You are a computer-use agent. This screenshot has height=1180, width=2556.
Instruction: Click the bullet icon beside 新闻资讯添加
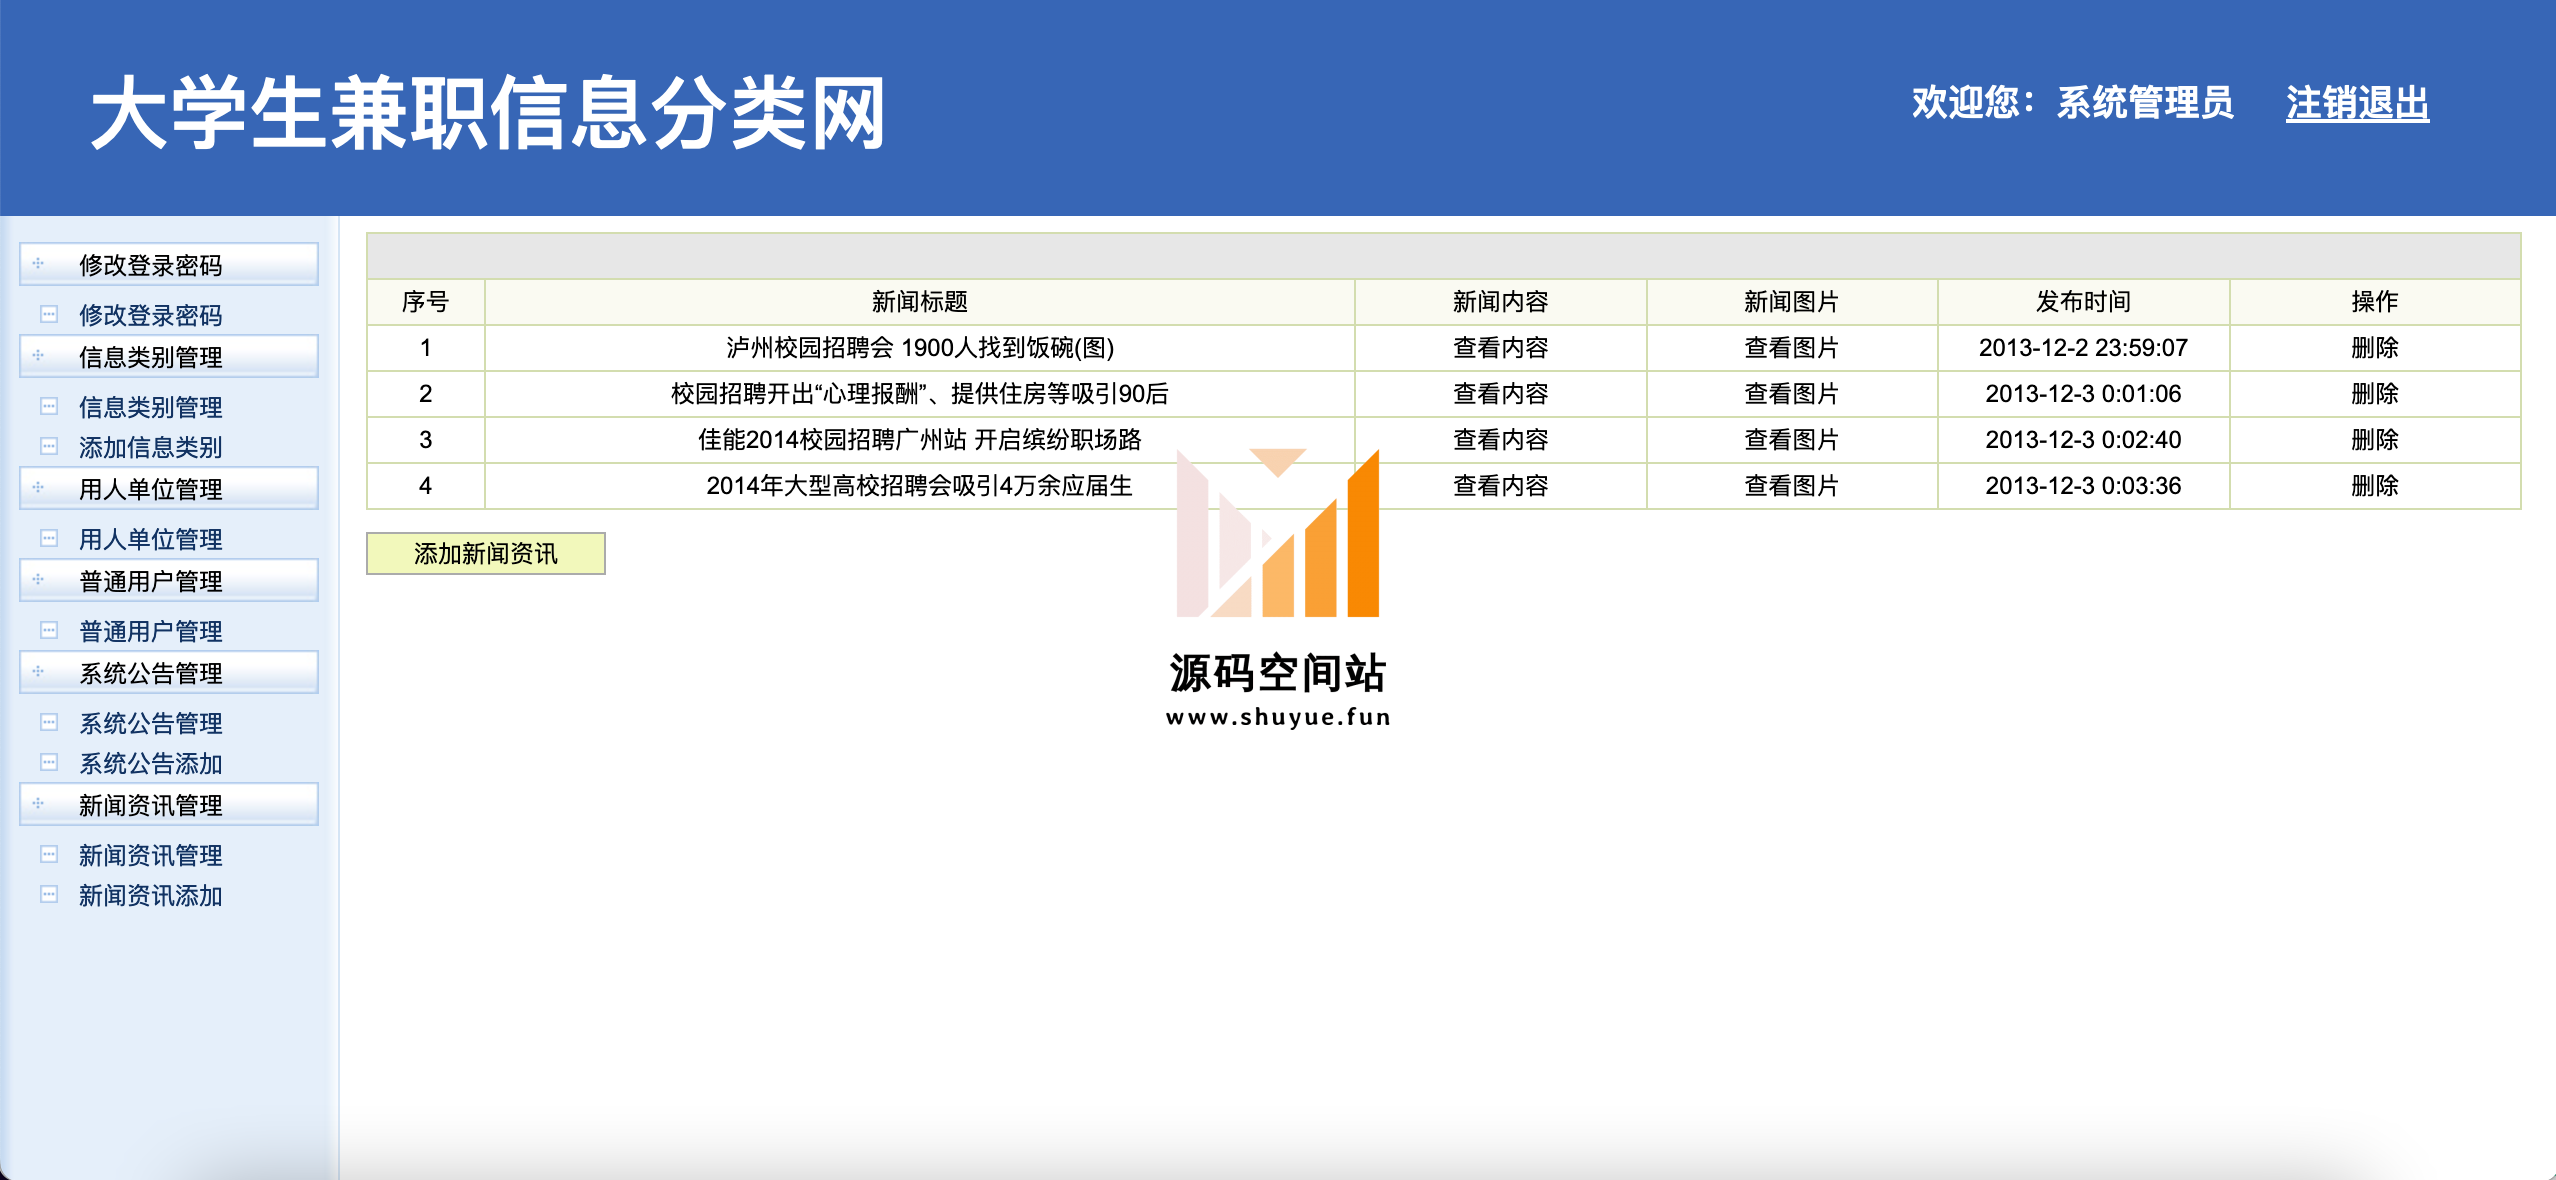(x=49, y=894)
